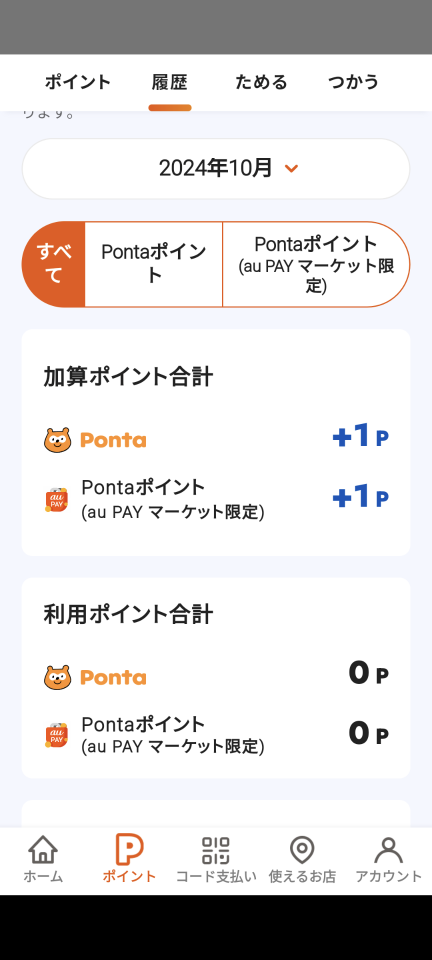Click the orange chevron beside 2024年10月
The image size is (432, 960).
292,168
